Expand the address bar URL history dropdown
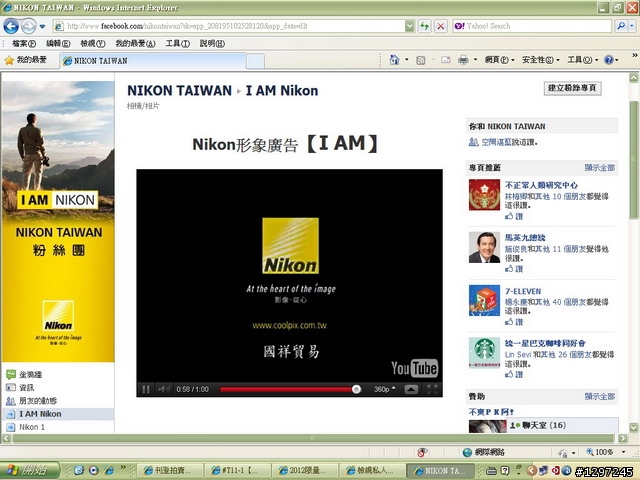640x480 pixels. 409,26
